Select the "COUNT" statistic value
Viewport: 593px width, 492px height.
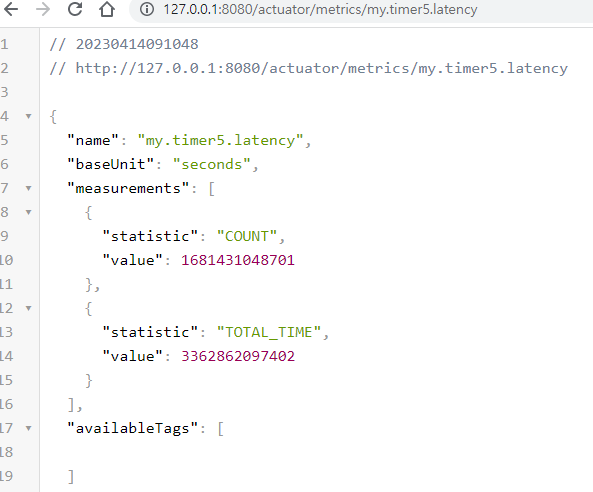click(247, 236)
